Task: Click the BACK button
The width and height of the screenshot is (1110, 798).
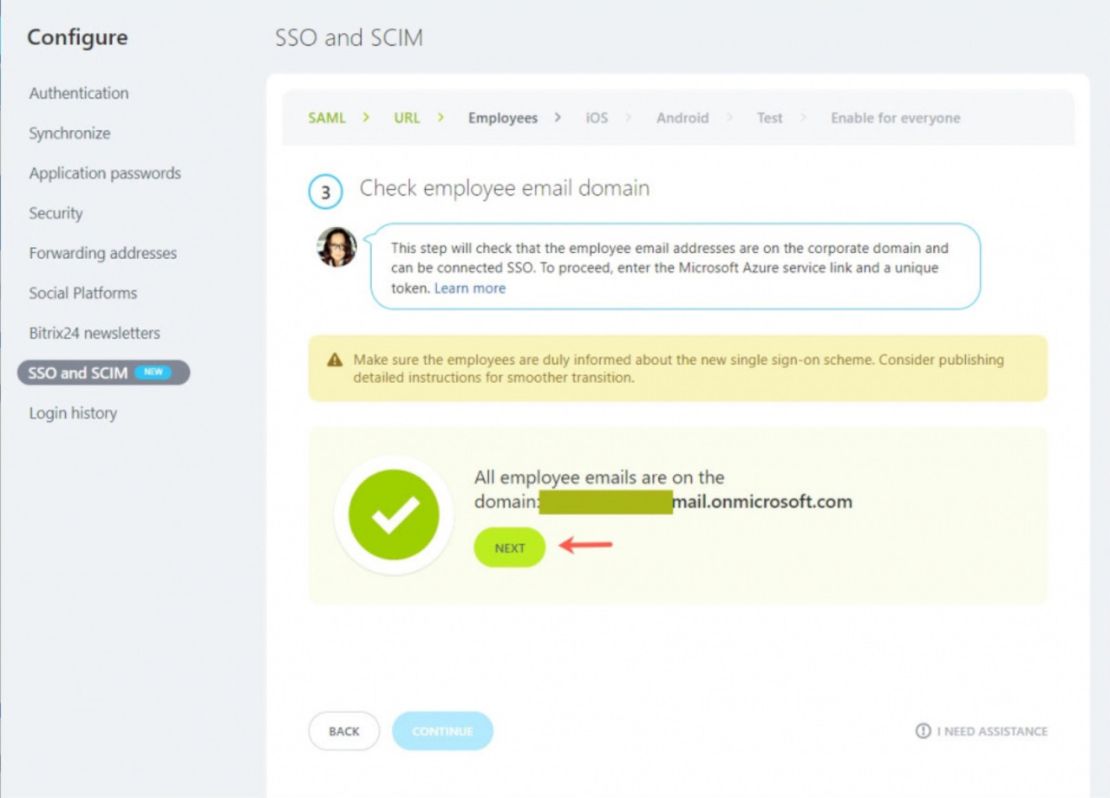Action: tap(344, 731)
